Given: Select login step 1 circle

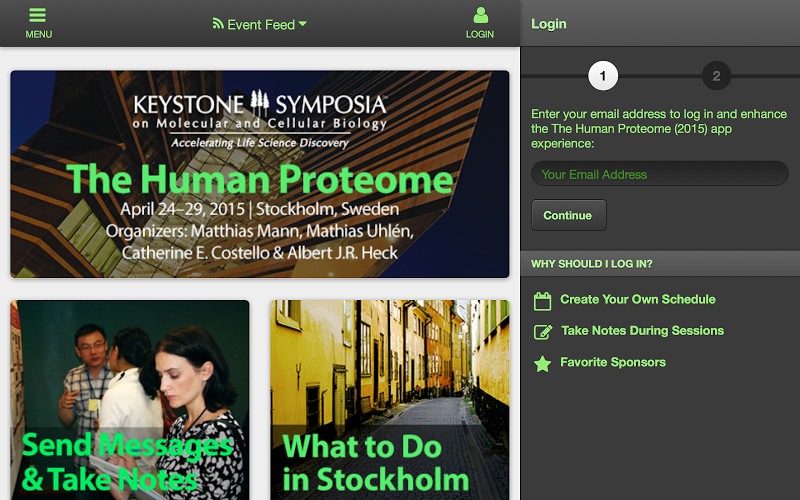Looking at the screenshot, I should pyautogui.click(x=603, y=76).
